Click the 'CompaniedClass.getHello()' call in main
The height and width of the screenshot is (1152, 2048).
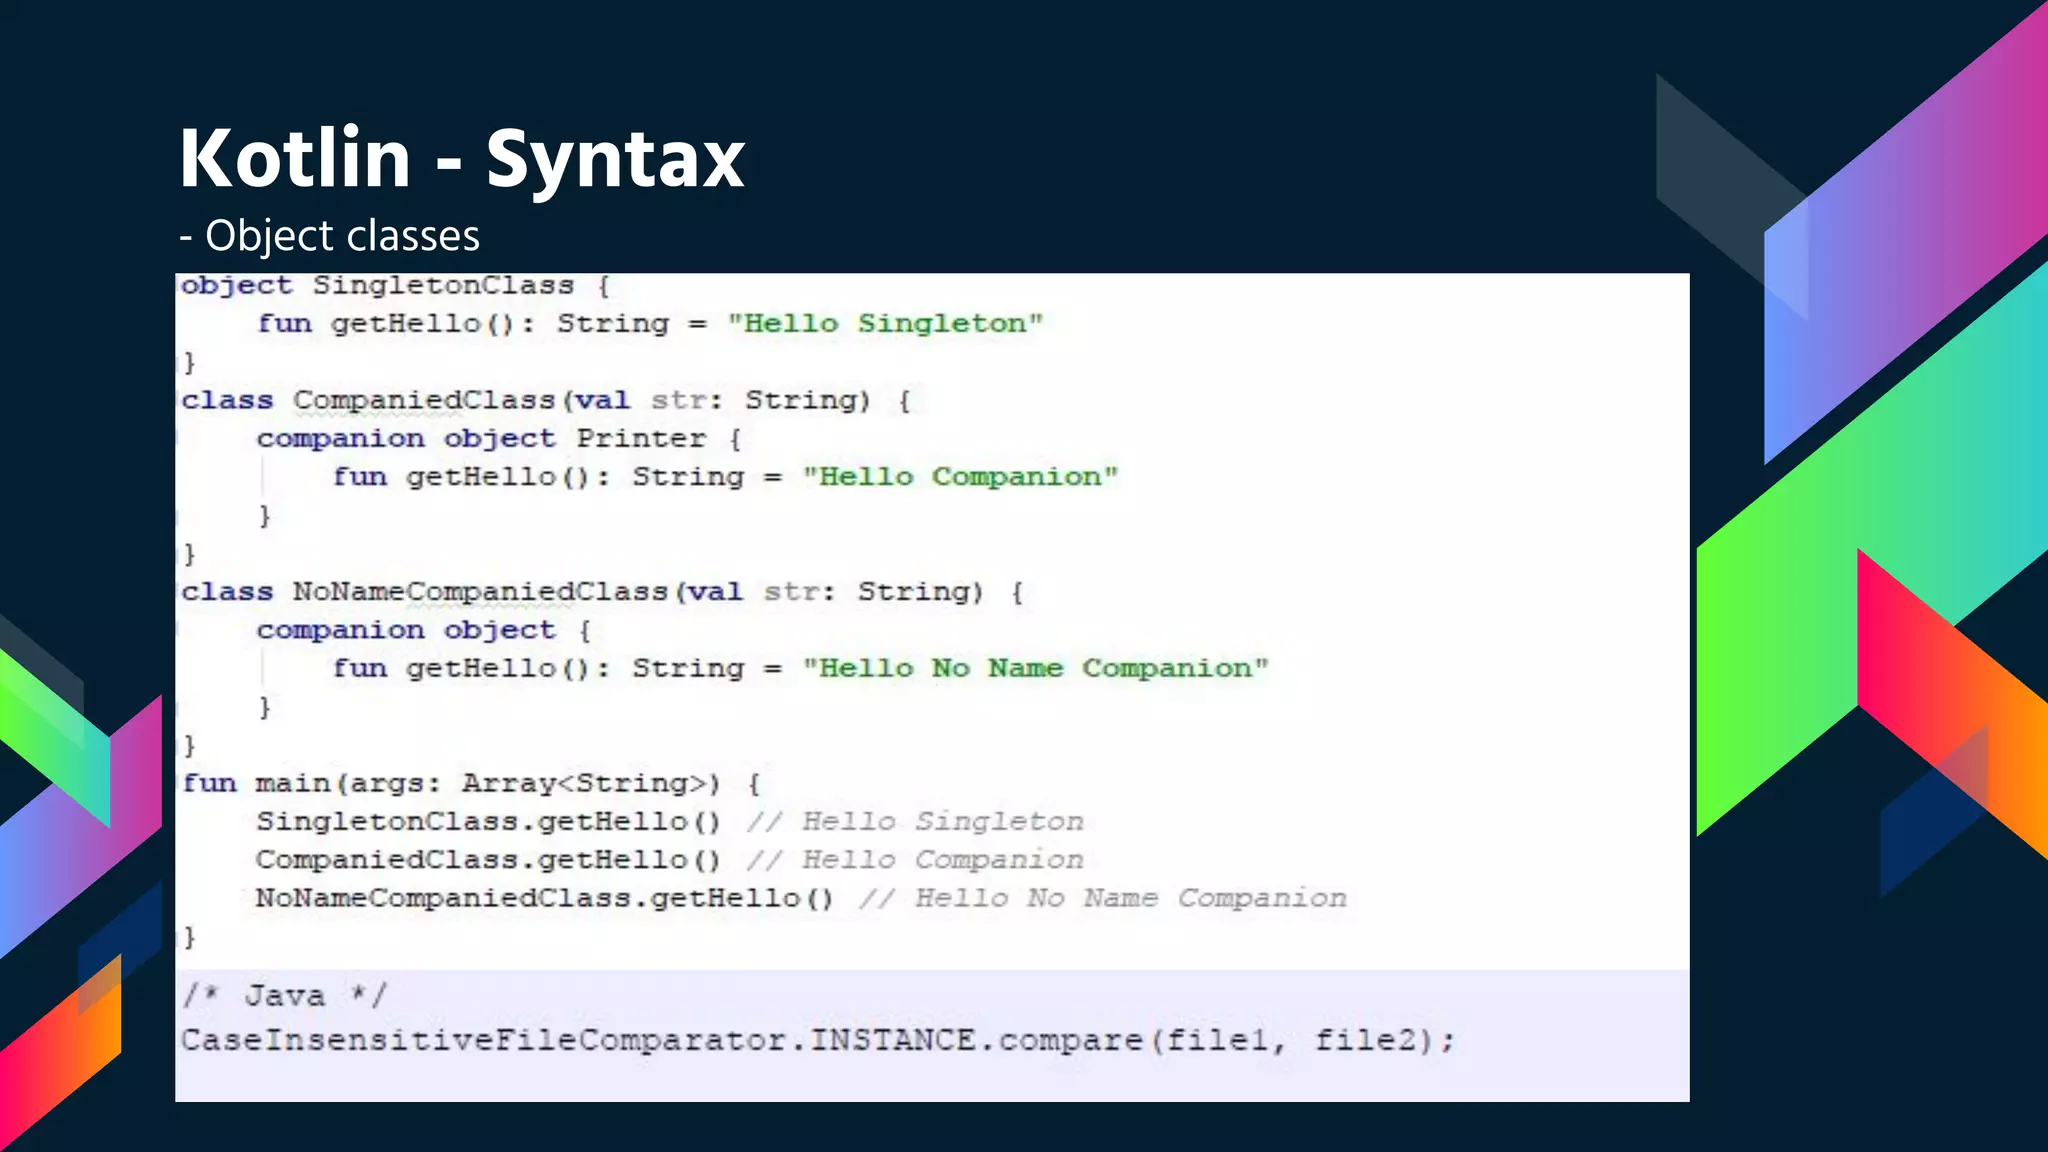488,860
